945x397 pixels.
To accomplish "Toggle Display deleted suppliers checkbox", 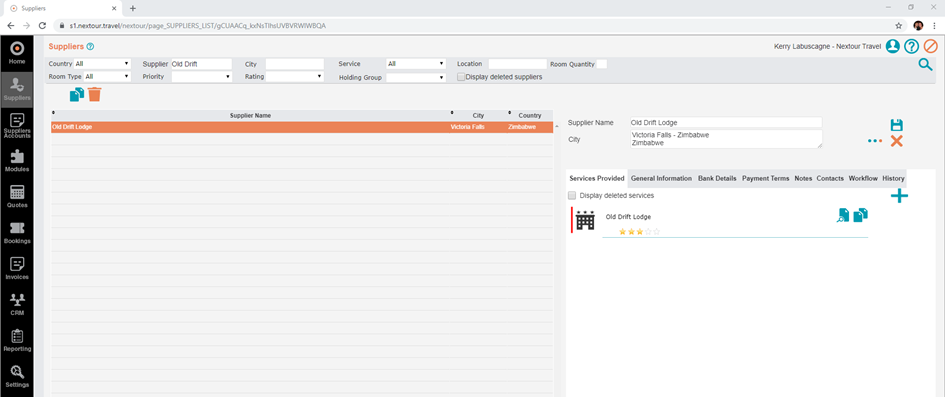I will (461, 77).
